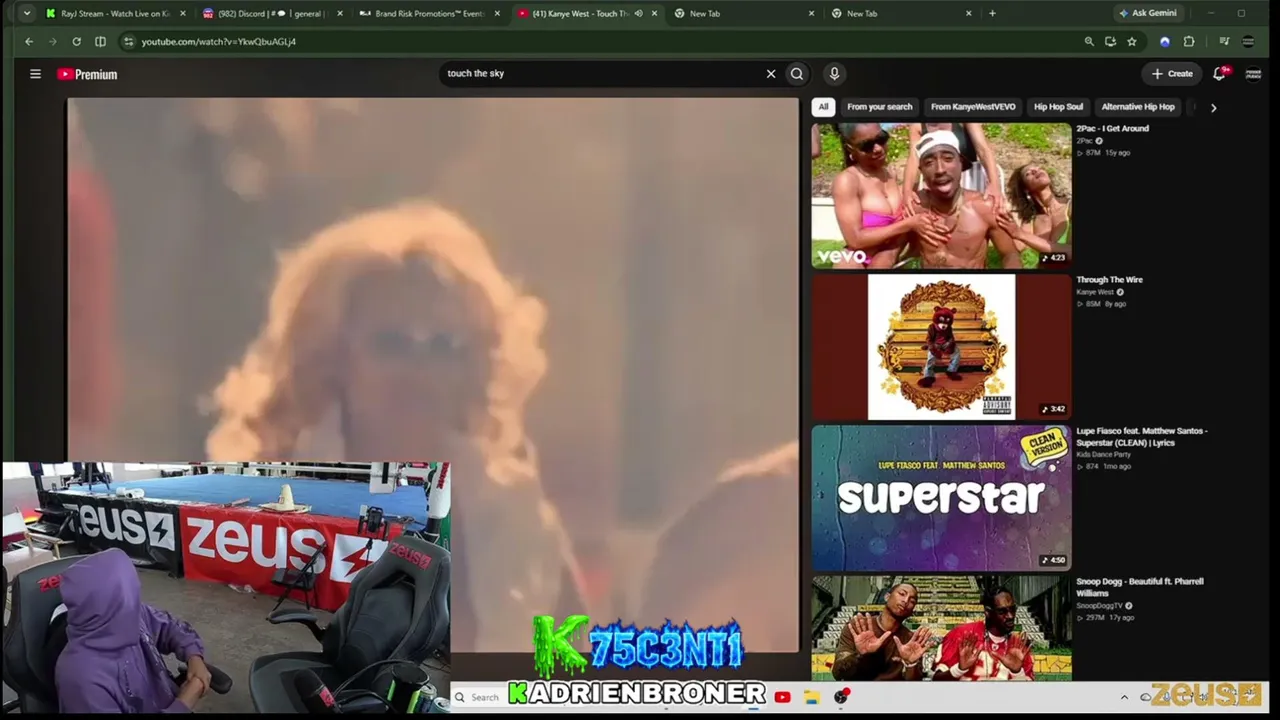This screenshot has height=720, width=1280.
Task: Click the install or cast icon in address bar
Action: (1110, 42)
